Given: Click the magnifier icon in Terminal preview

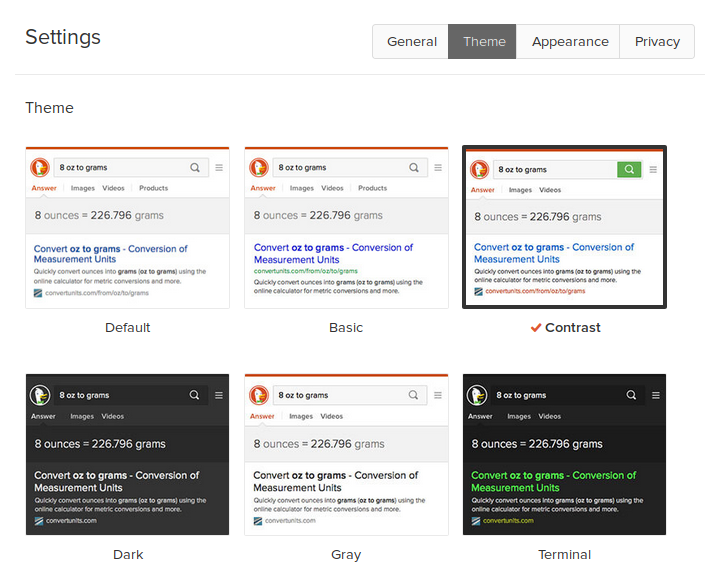Looking at the screenshot, I should point(631,395).
